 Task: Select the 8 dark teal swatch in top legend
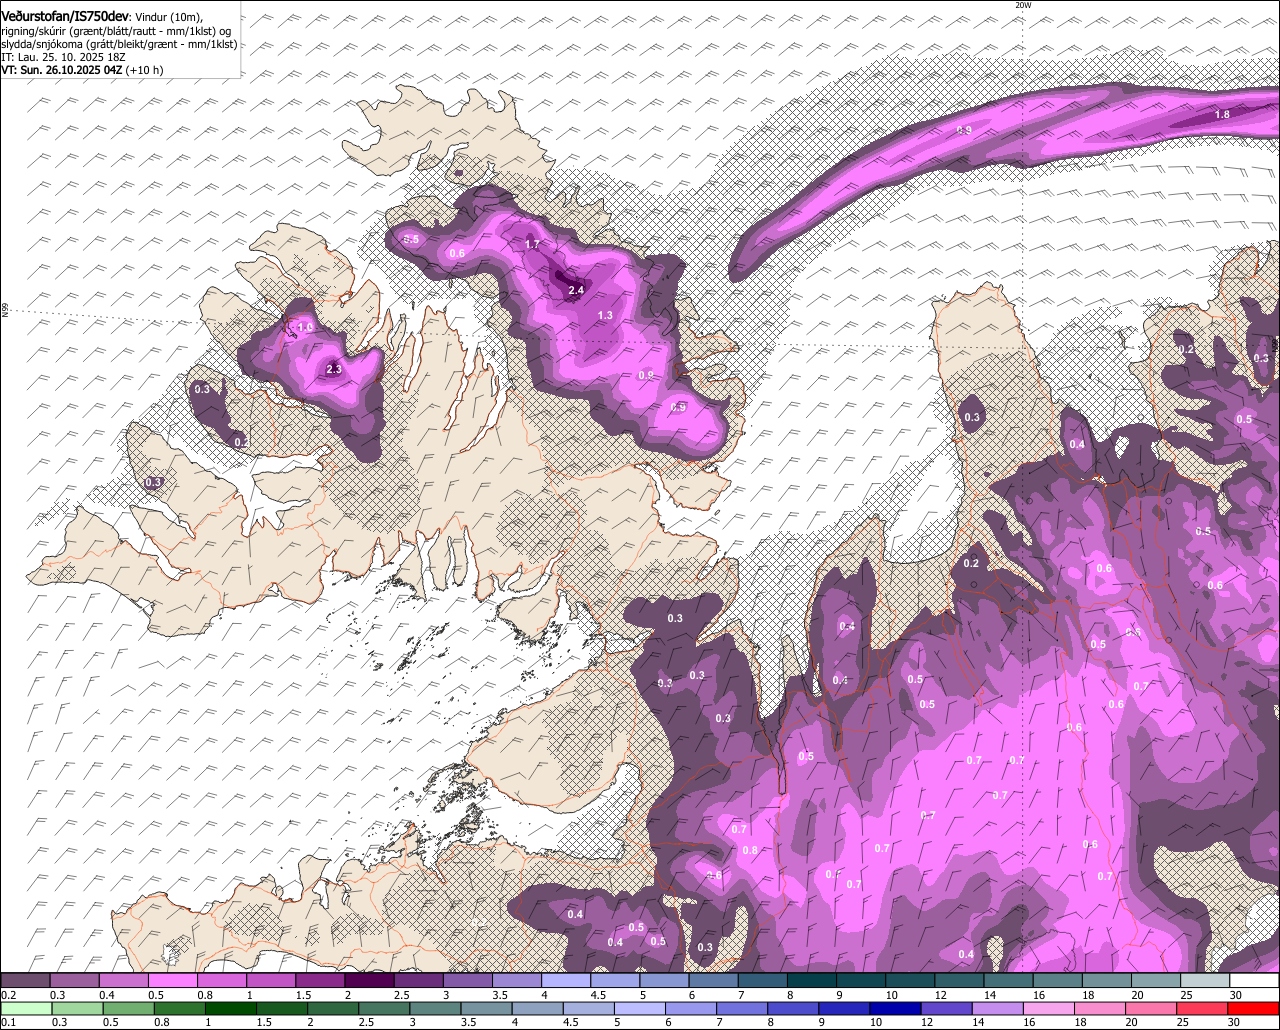coord(812,980)
